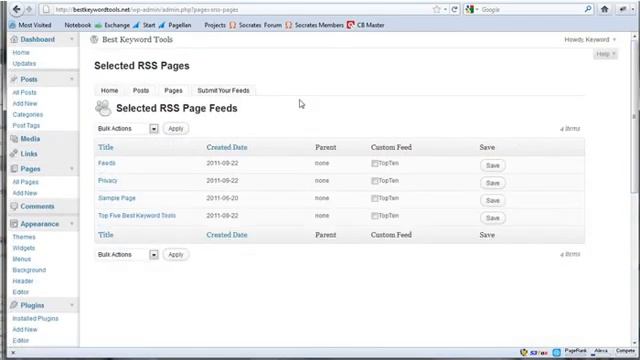Screen dimensions: 640x360
Task: Switch to the Home tab
Action: 109,90
